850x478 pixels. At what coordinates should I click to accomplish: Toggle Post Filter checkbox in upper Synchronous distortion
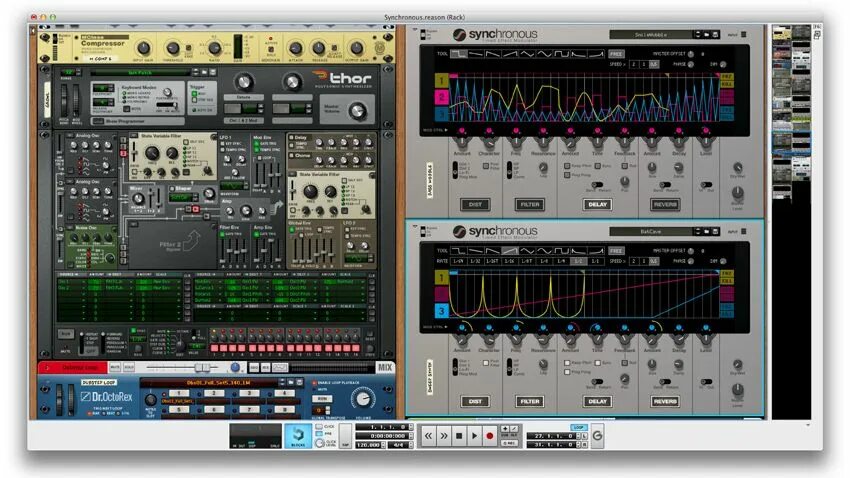486,166
